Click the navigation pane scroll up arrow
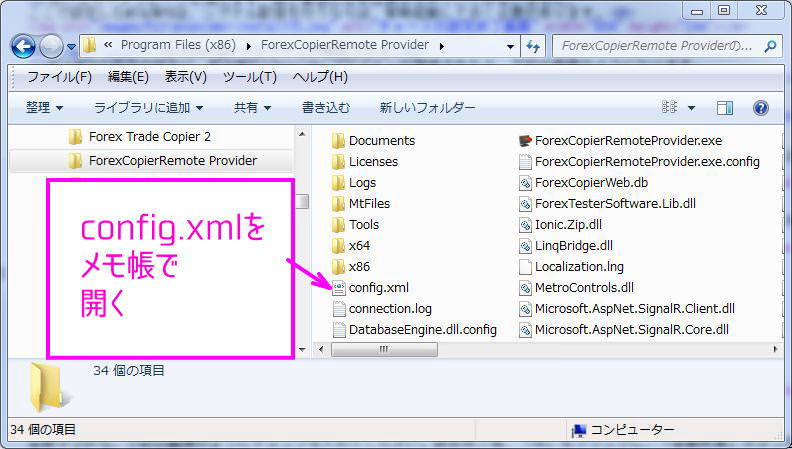792x449 pixels. pos(302,134)
